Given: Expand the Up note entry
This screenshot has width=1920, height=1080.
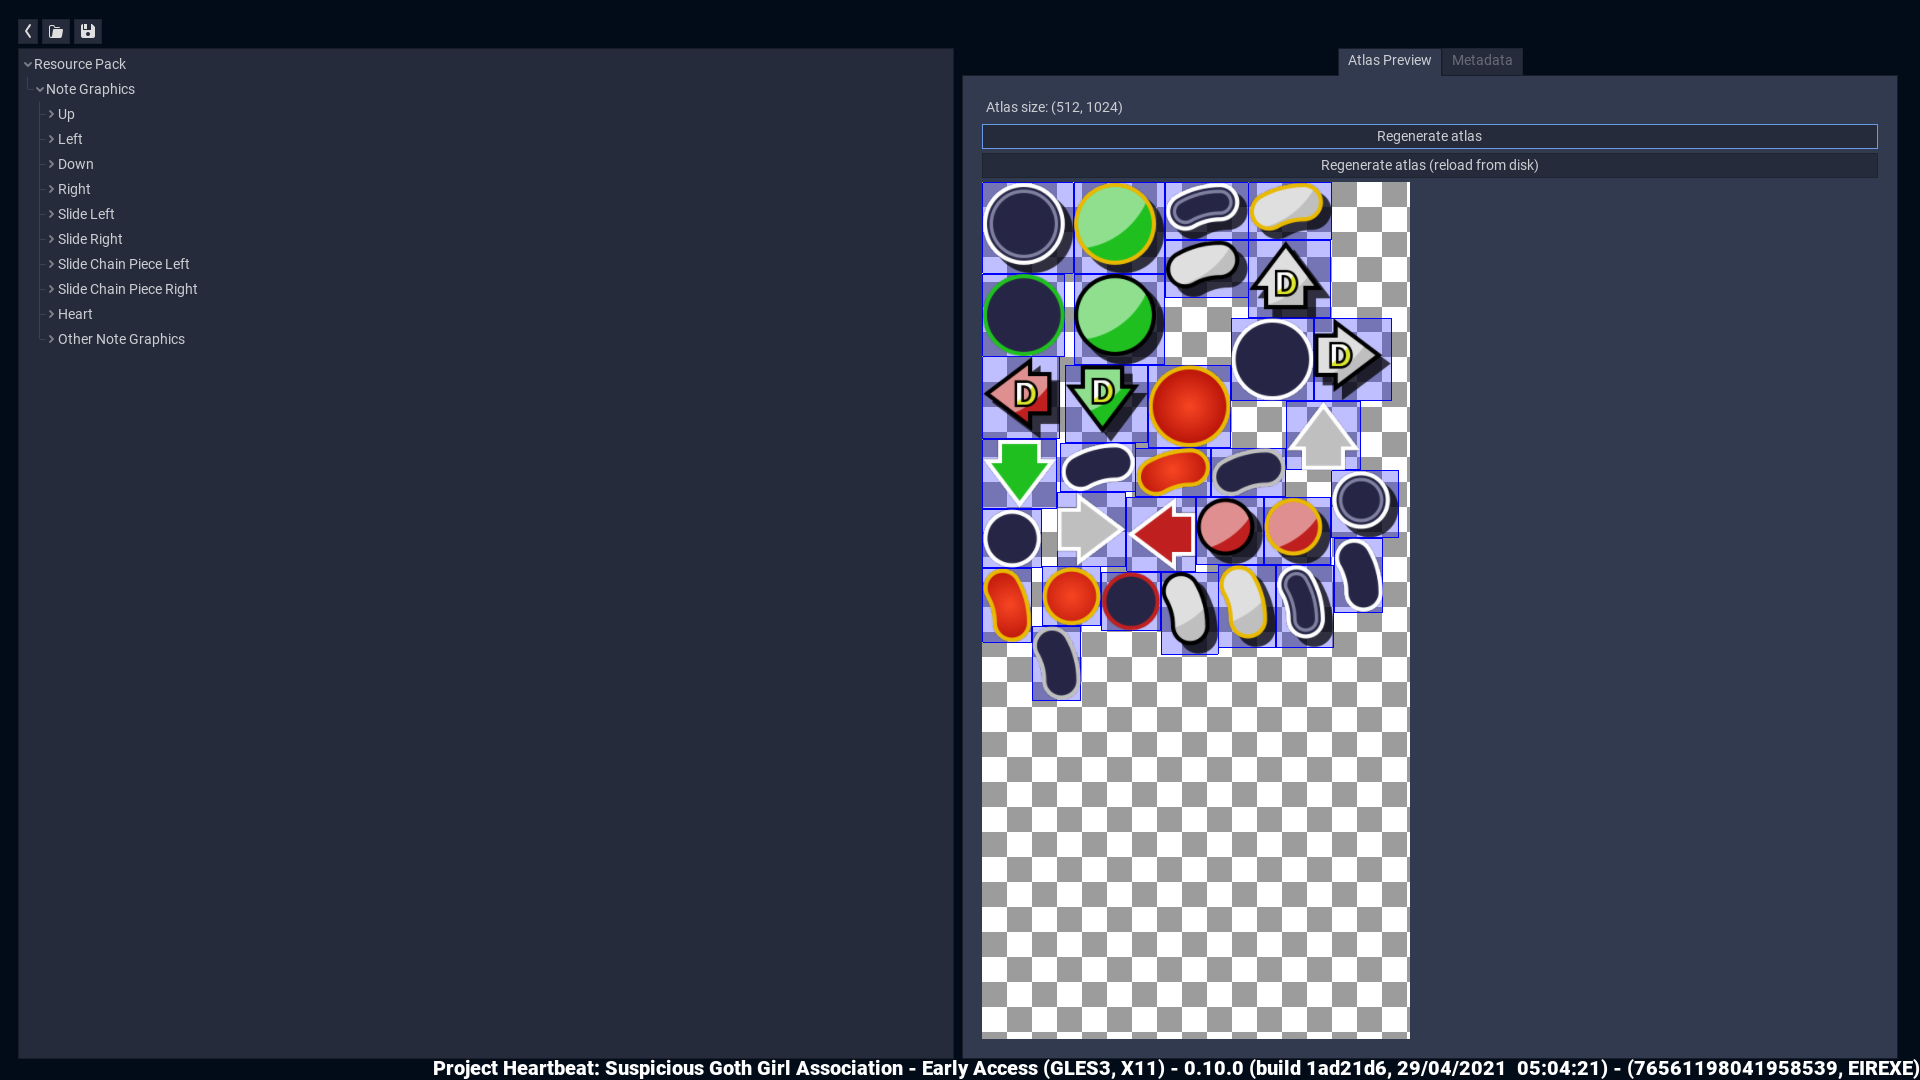Looking at the screenshot, I should (51, 114).
